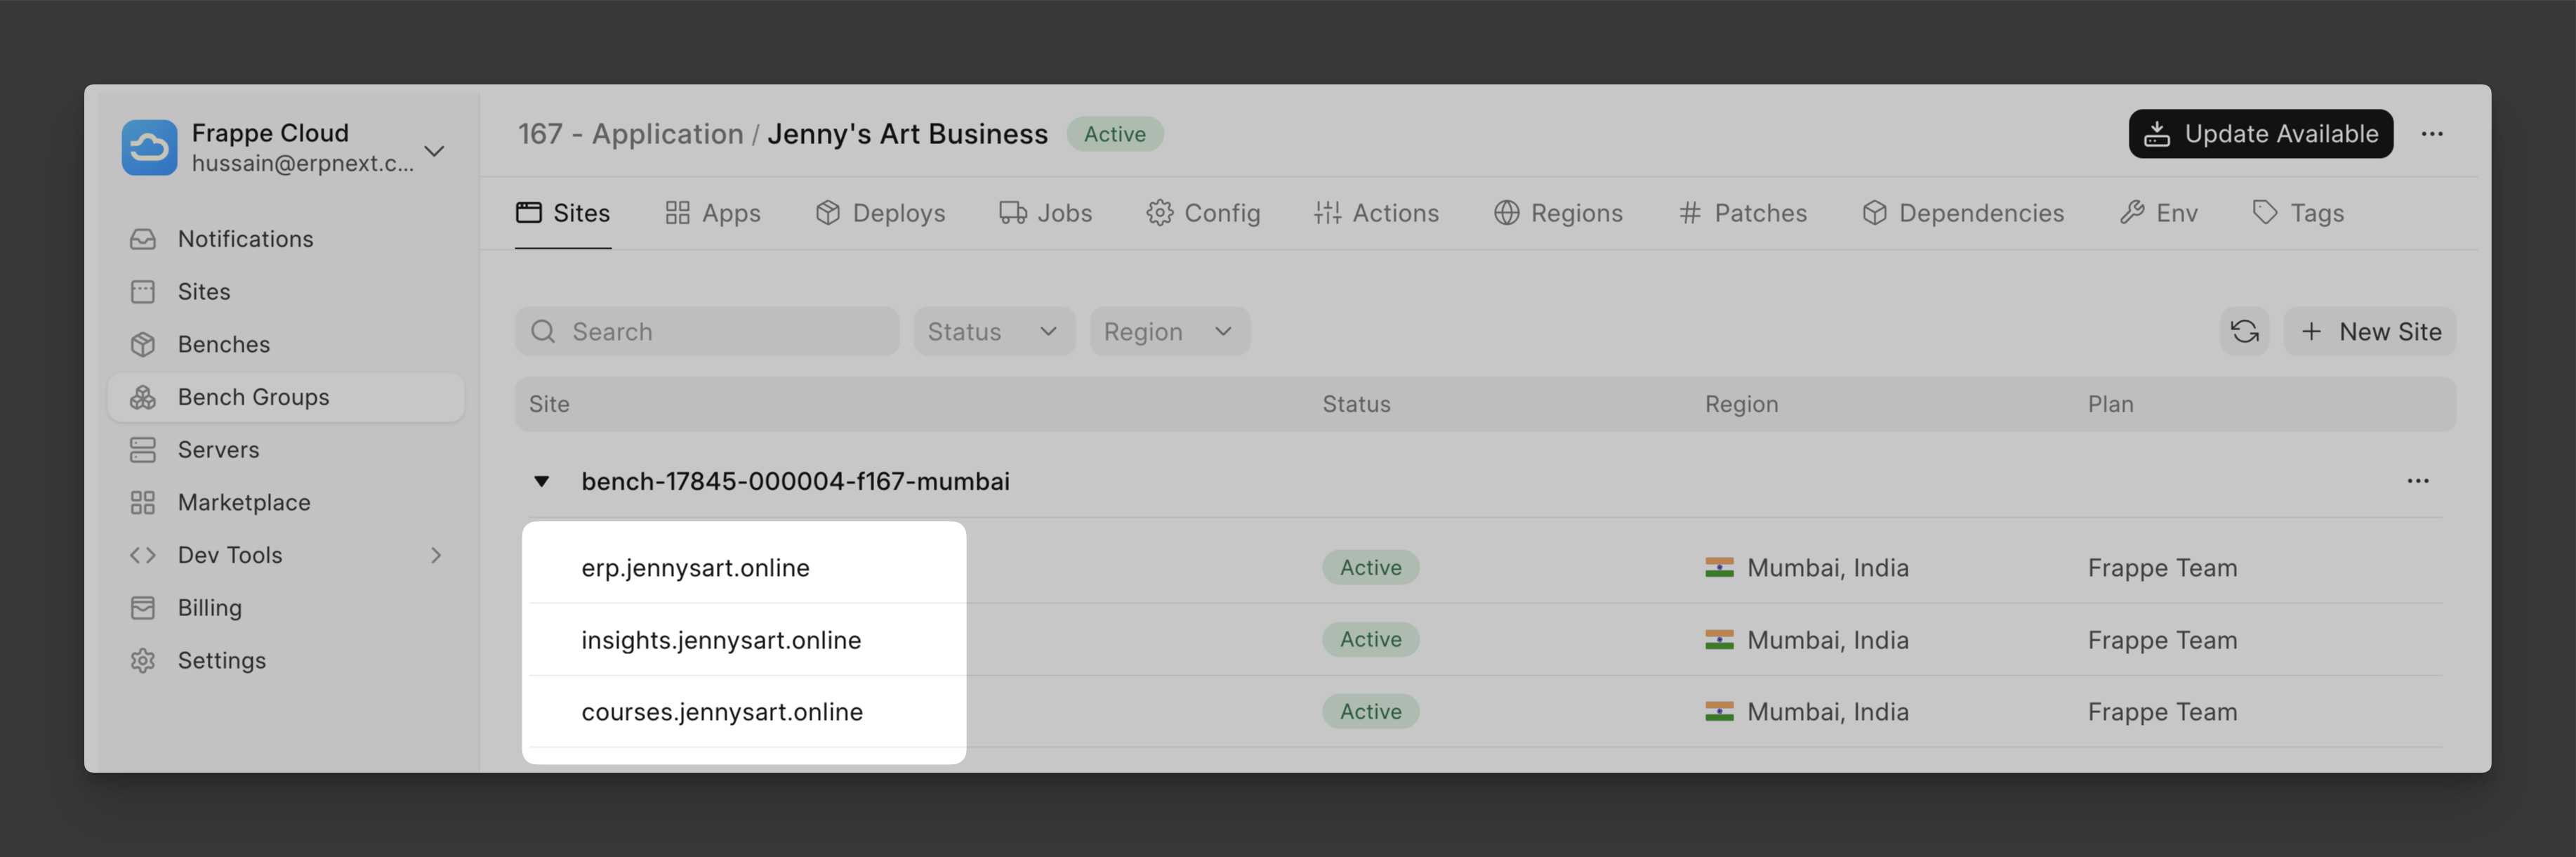Image resolution: width=2576 pixels, height=857 pixels.
Task: Click the Update Available button
Action: pyautogui.click(x=2260, y=133)
